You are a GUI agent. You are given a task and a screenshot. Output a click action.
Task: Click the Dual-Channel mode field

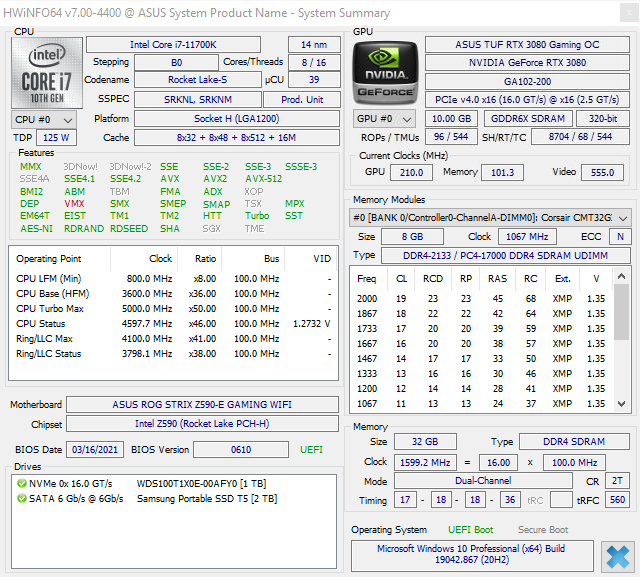pos(483,481)
